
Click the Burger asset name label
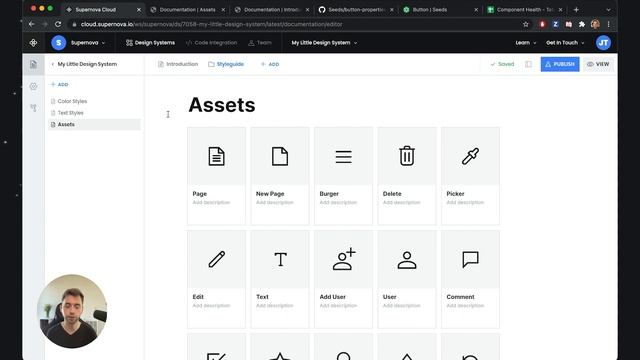(x=329, y=194)
